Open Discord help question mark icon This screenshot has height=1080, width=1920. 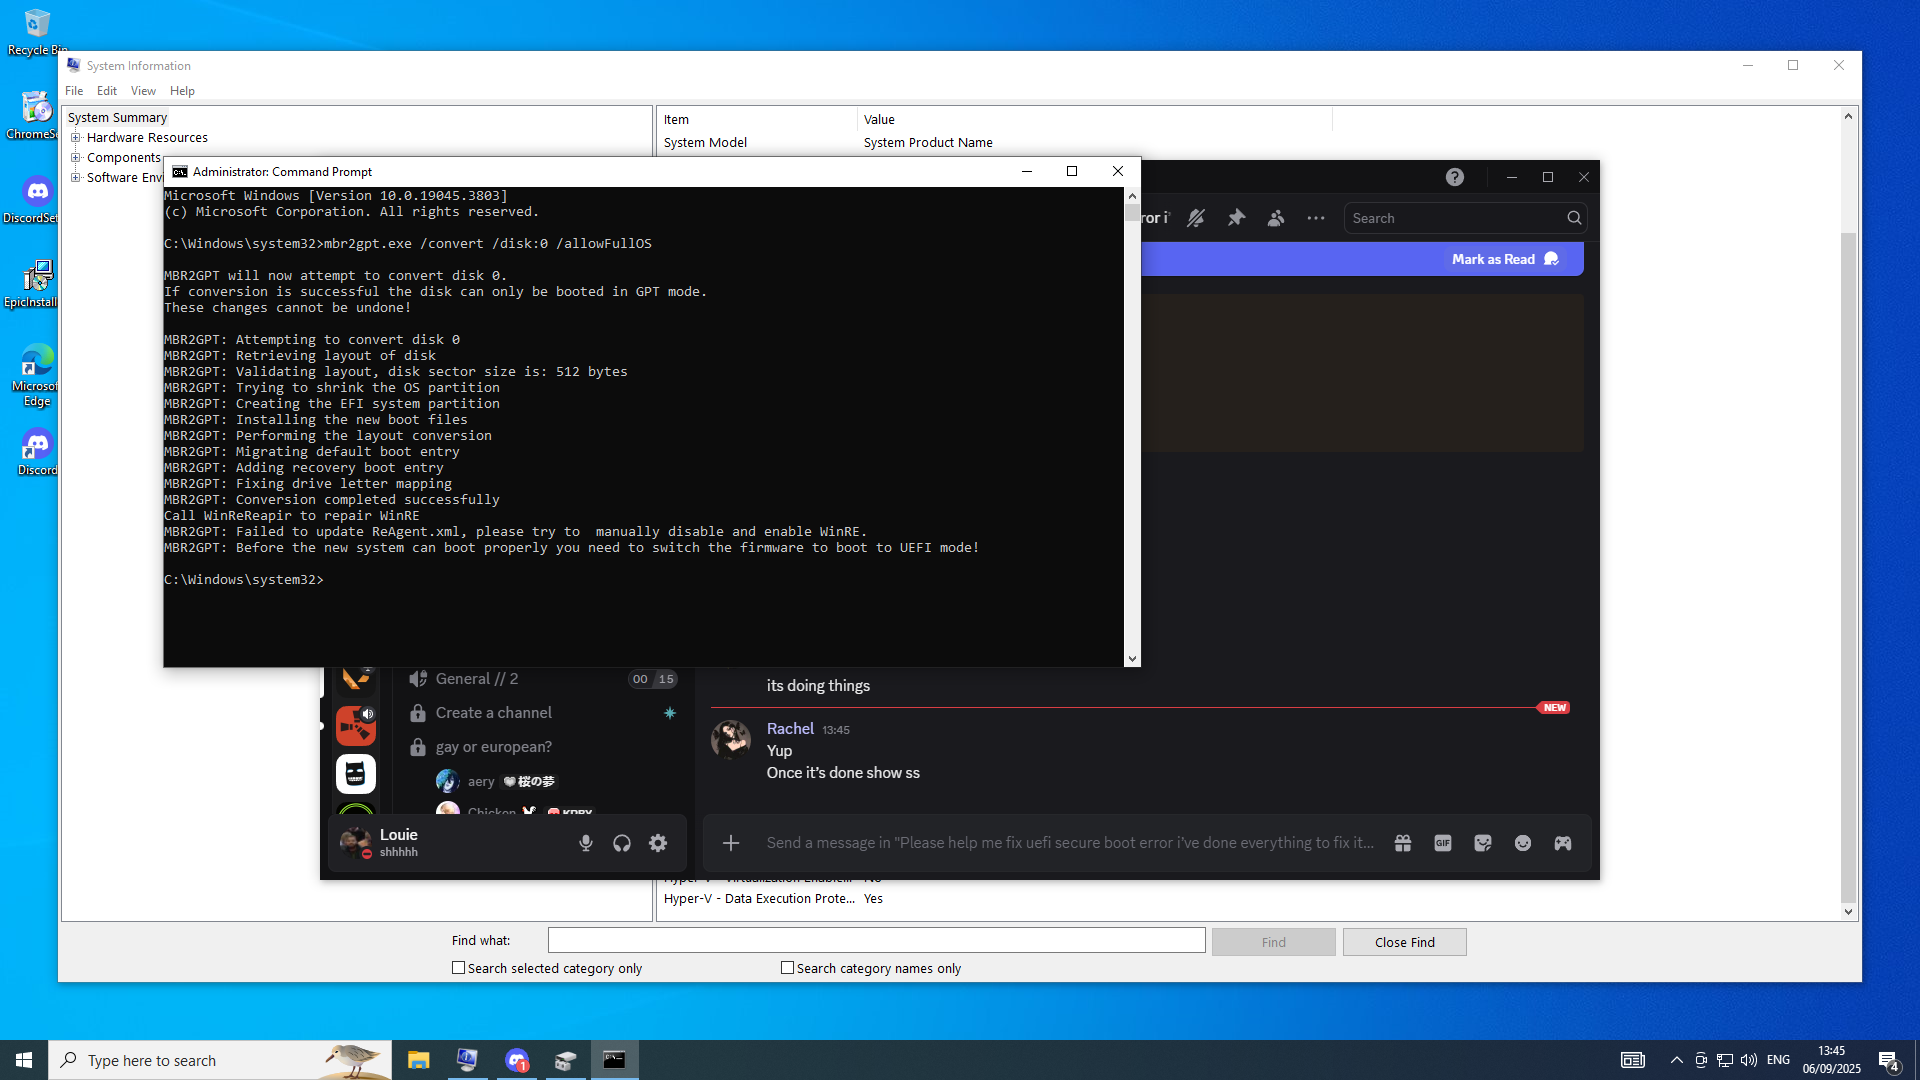[1455, 177]
